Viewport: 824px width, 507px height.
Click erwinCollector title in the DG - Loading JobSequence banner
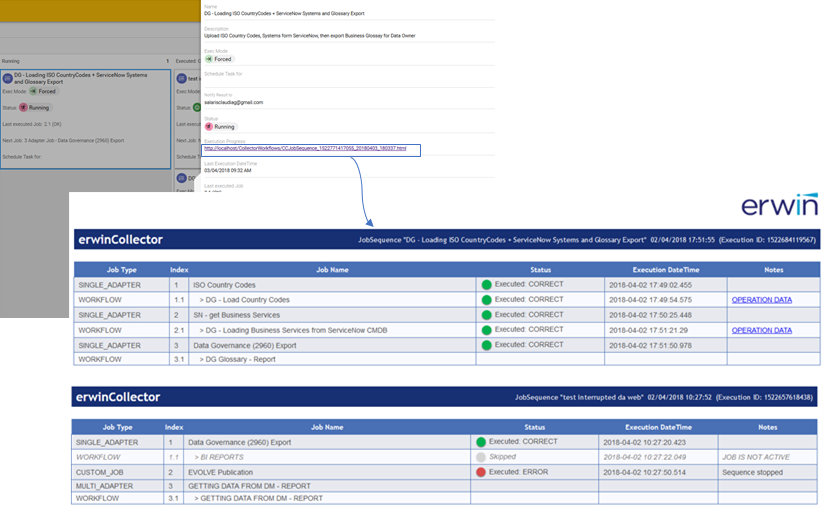pos(120,240)
